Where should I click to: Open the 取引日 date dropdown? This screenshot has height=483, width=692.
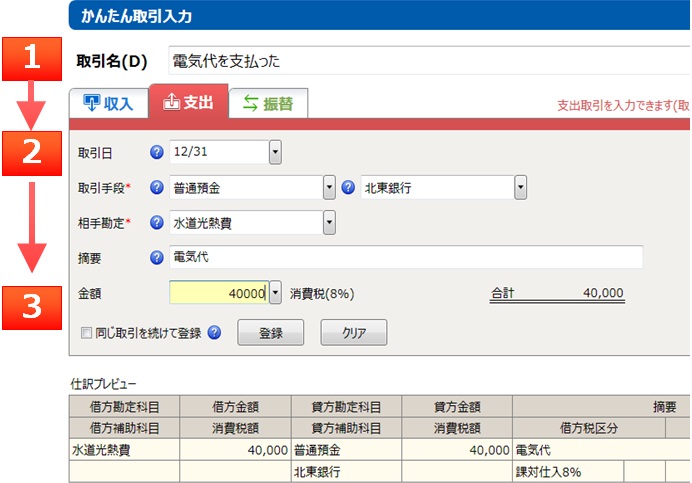tap(275, 153)
